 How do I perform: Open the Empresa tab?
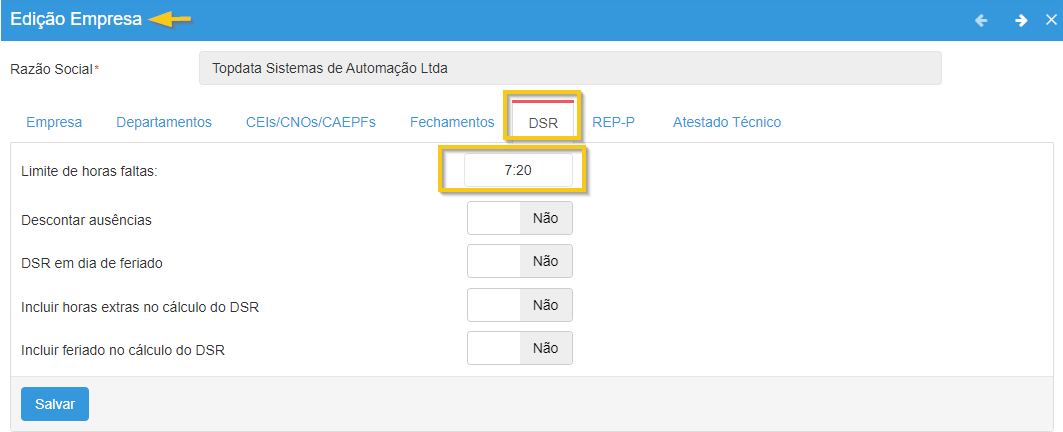click(x=54, y=122)
